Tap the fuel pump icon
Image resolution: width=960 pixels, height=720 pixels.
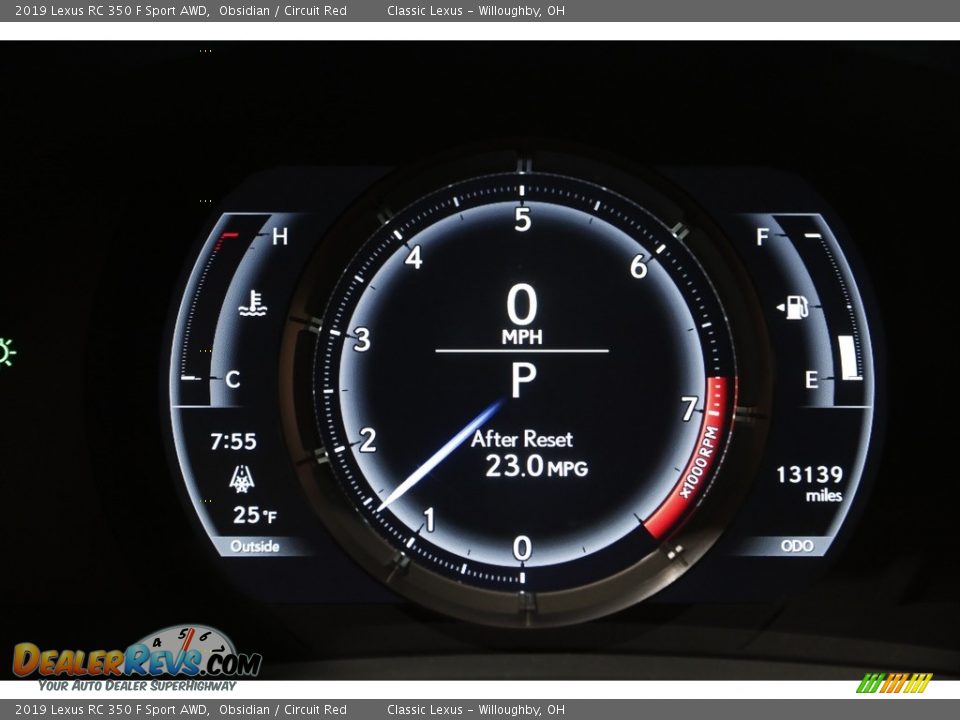pyautogui.click(x=793, y=307)
